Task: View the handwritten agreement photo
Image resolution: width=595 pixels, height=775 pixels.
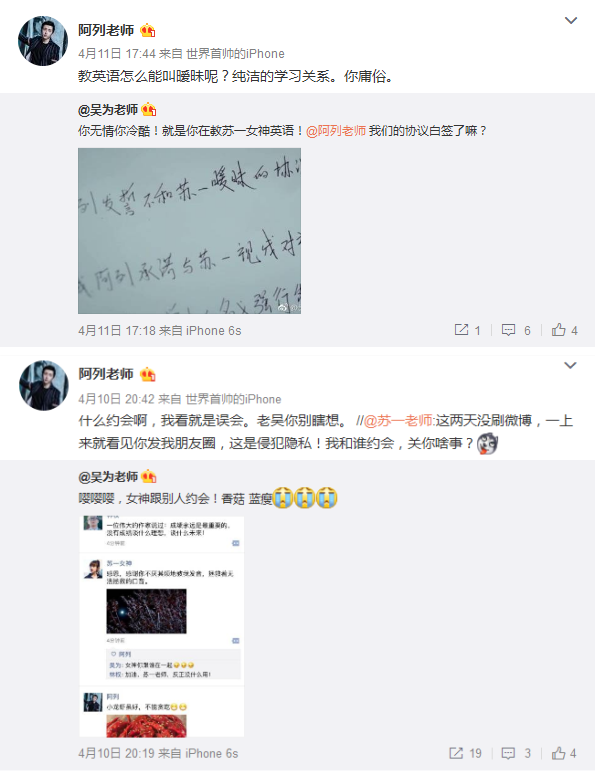Action: 189,231
